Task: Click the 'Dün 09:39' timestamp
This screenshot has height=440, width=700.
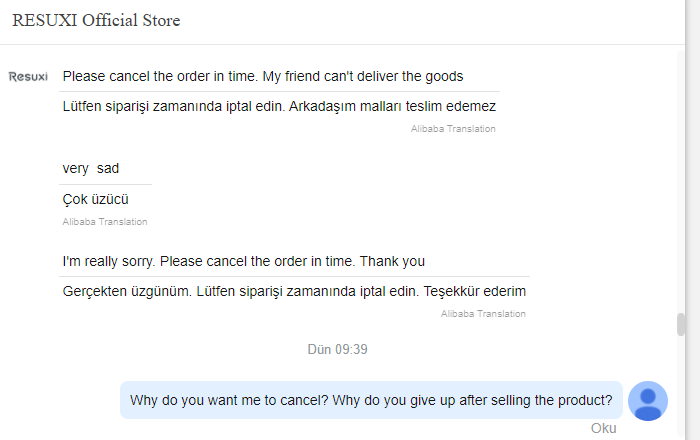Action: (x=338, y=349)
